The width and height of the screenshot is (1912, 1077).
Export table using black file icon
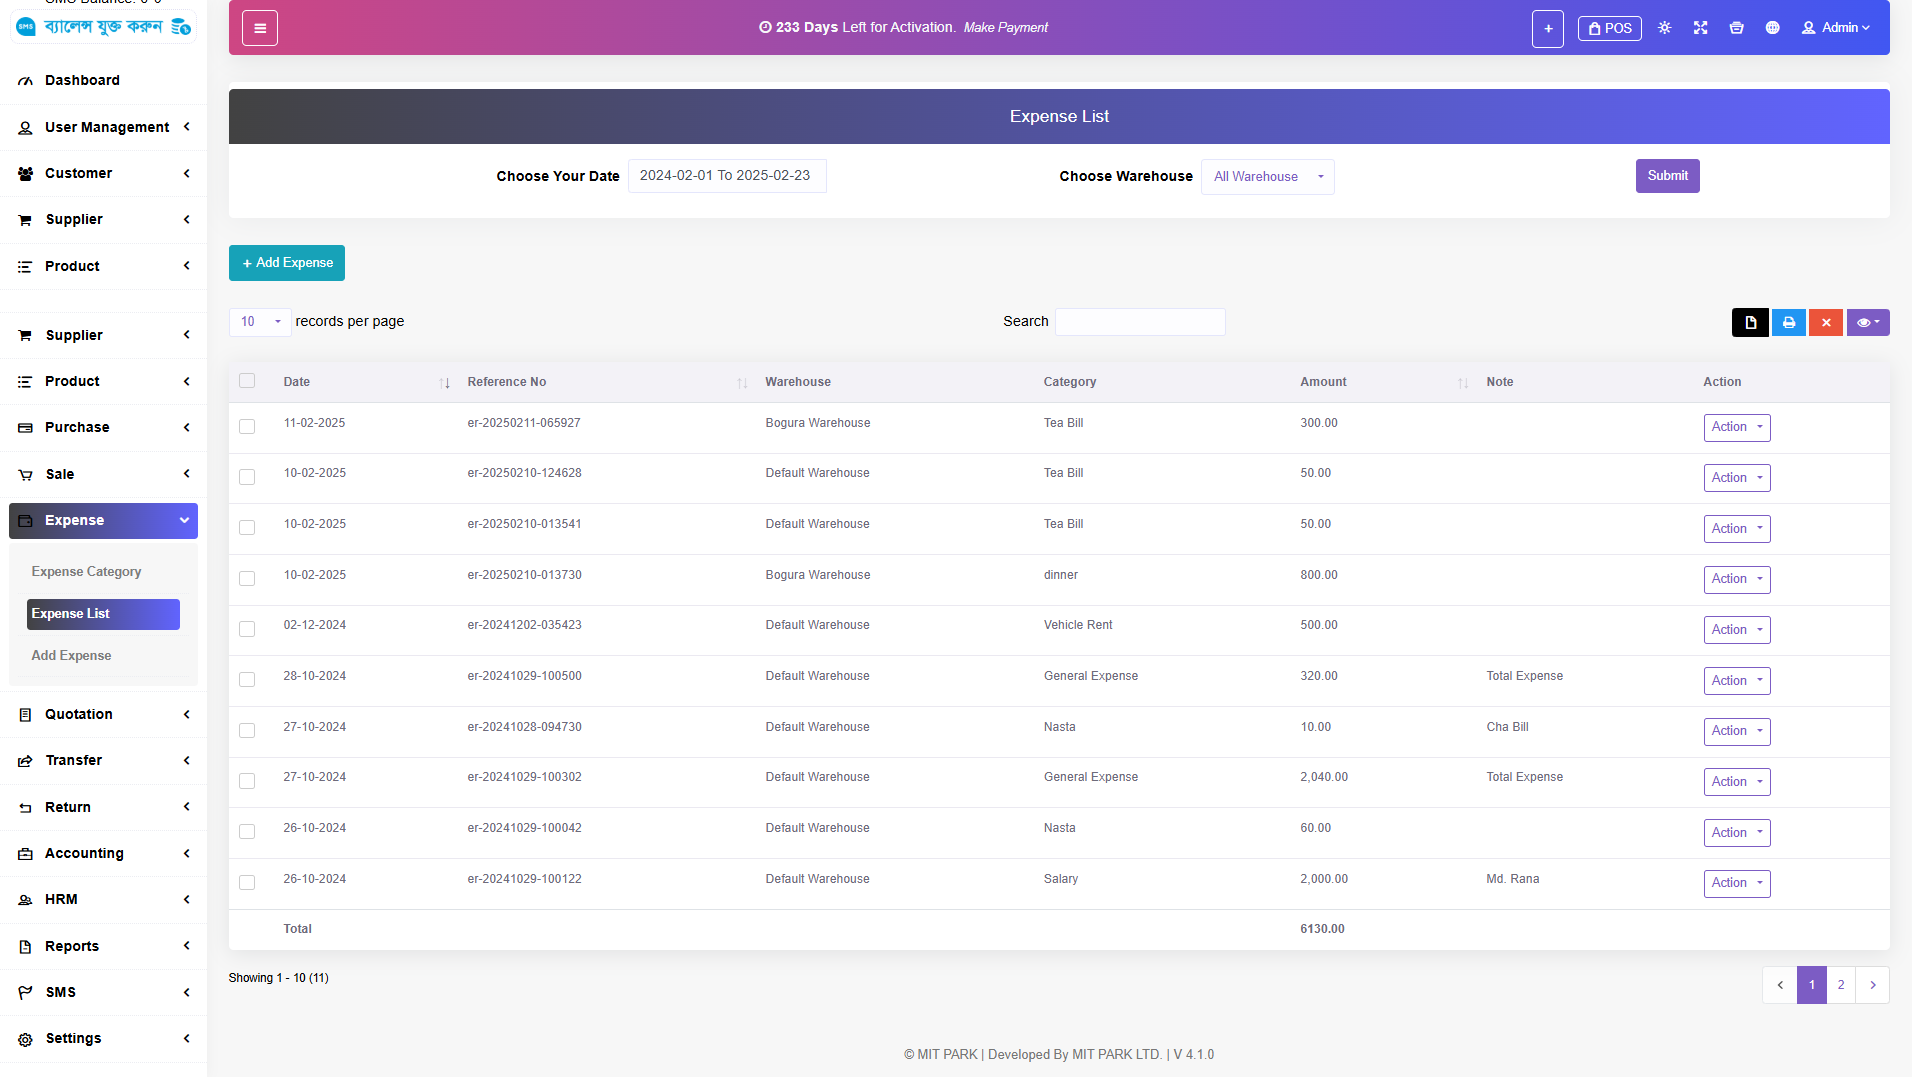[x=1750, y=323]
